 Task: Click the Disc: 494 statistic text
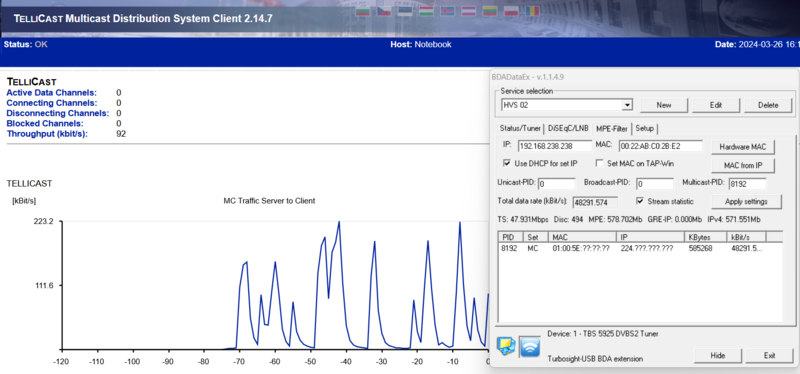[x=568, y=219]
